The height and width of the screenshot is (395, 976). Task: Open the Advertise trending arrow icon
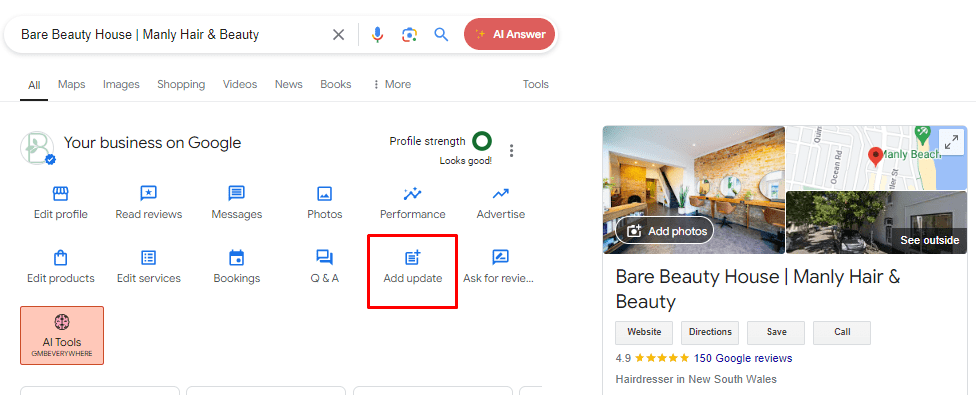pos(500,193)
